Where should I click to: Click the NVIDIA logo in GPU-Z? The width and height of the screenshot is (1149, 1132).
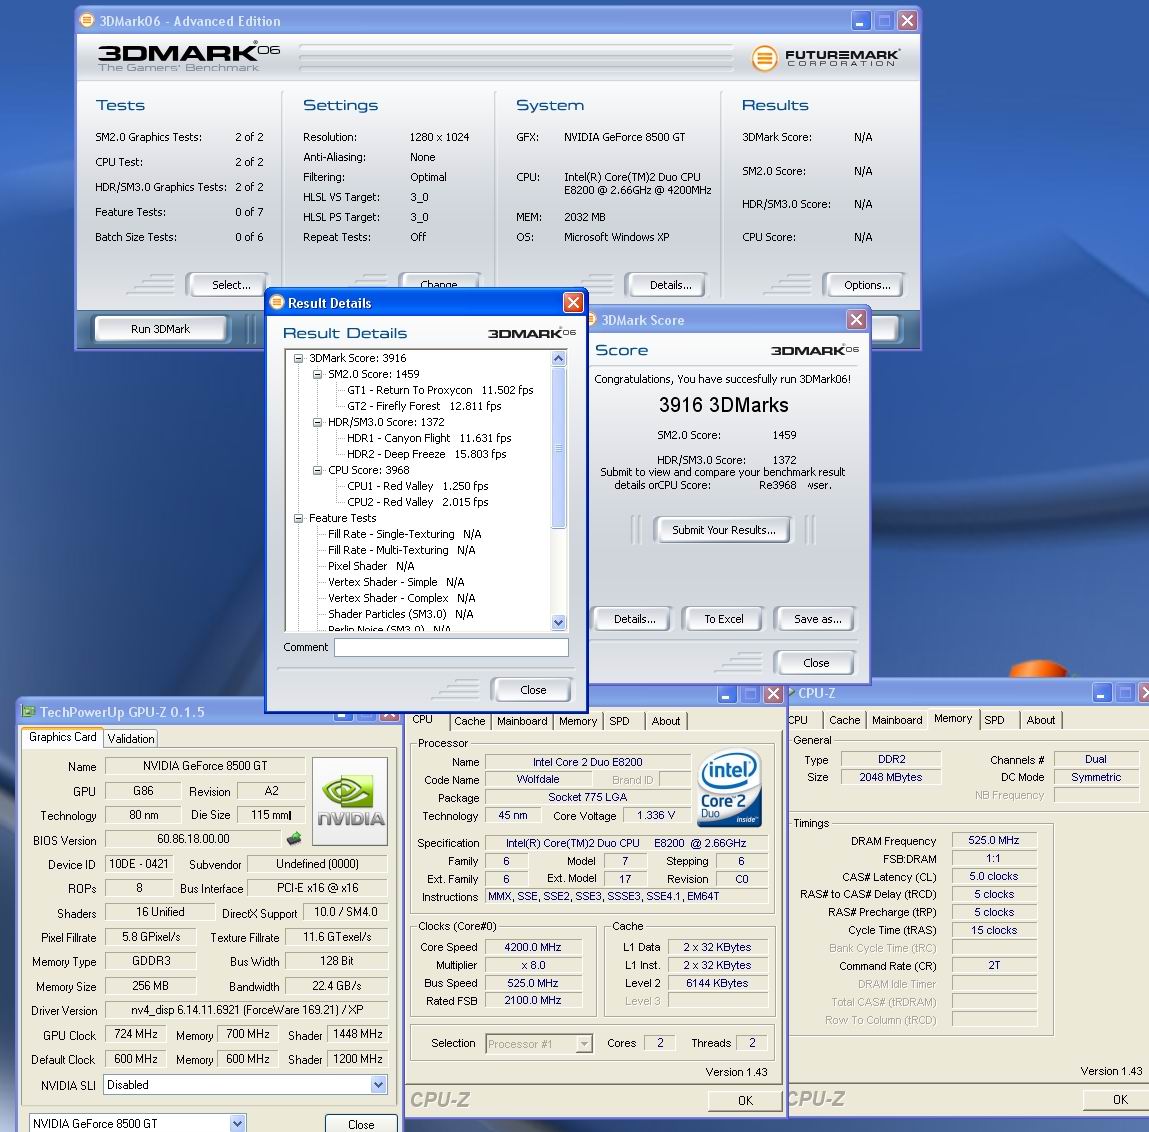[x=350, y=802]
